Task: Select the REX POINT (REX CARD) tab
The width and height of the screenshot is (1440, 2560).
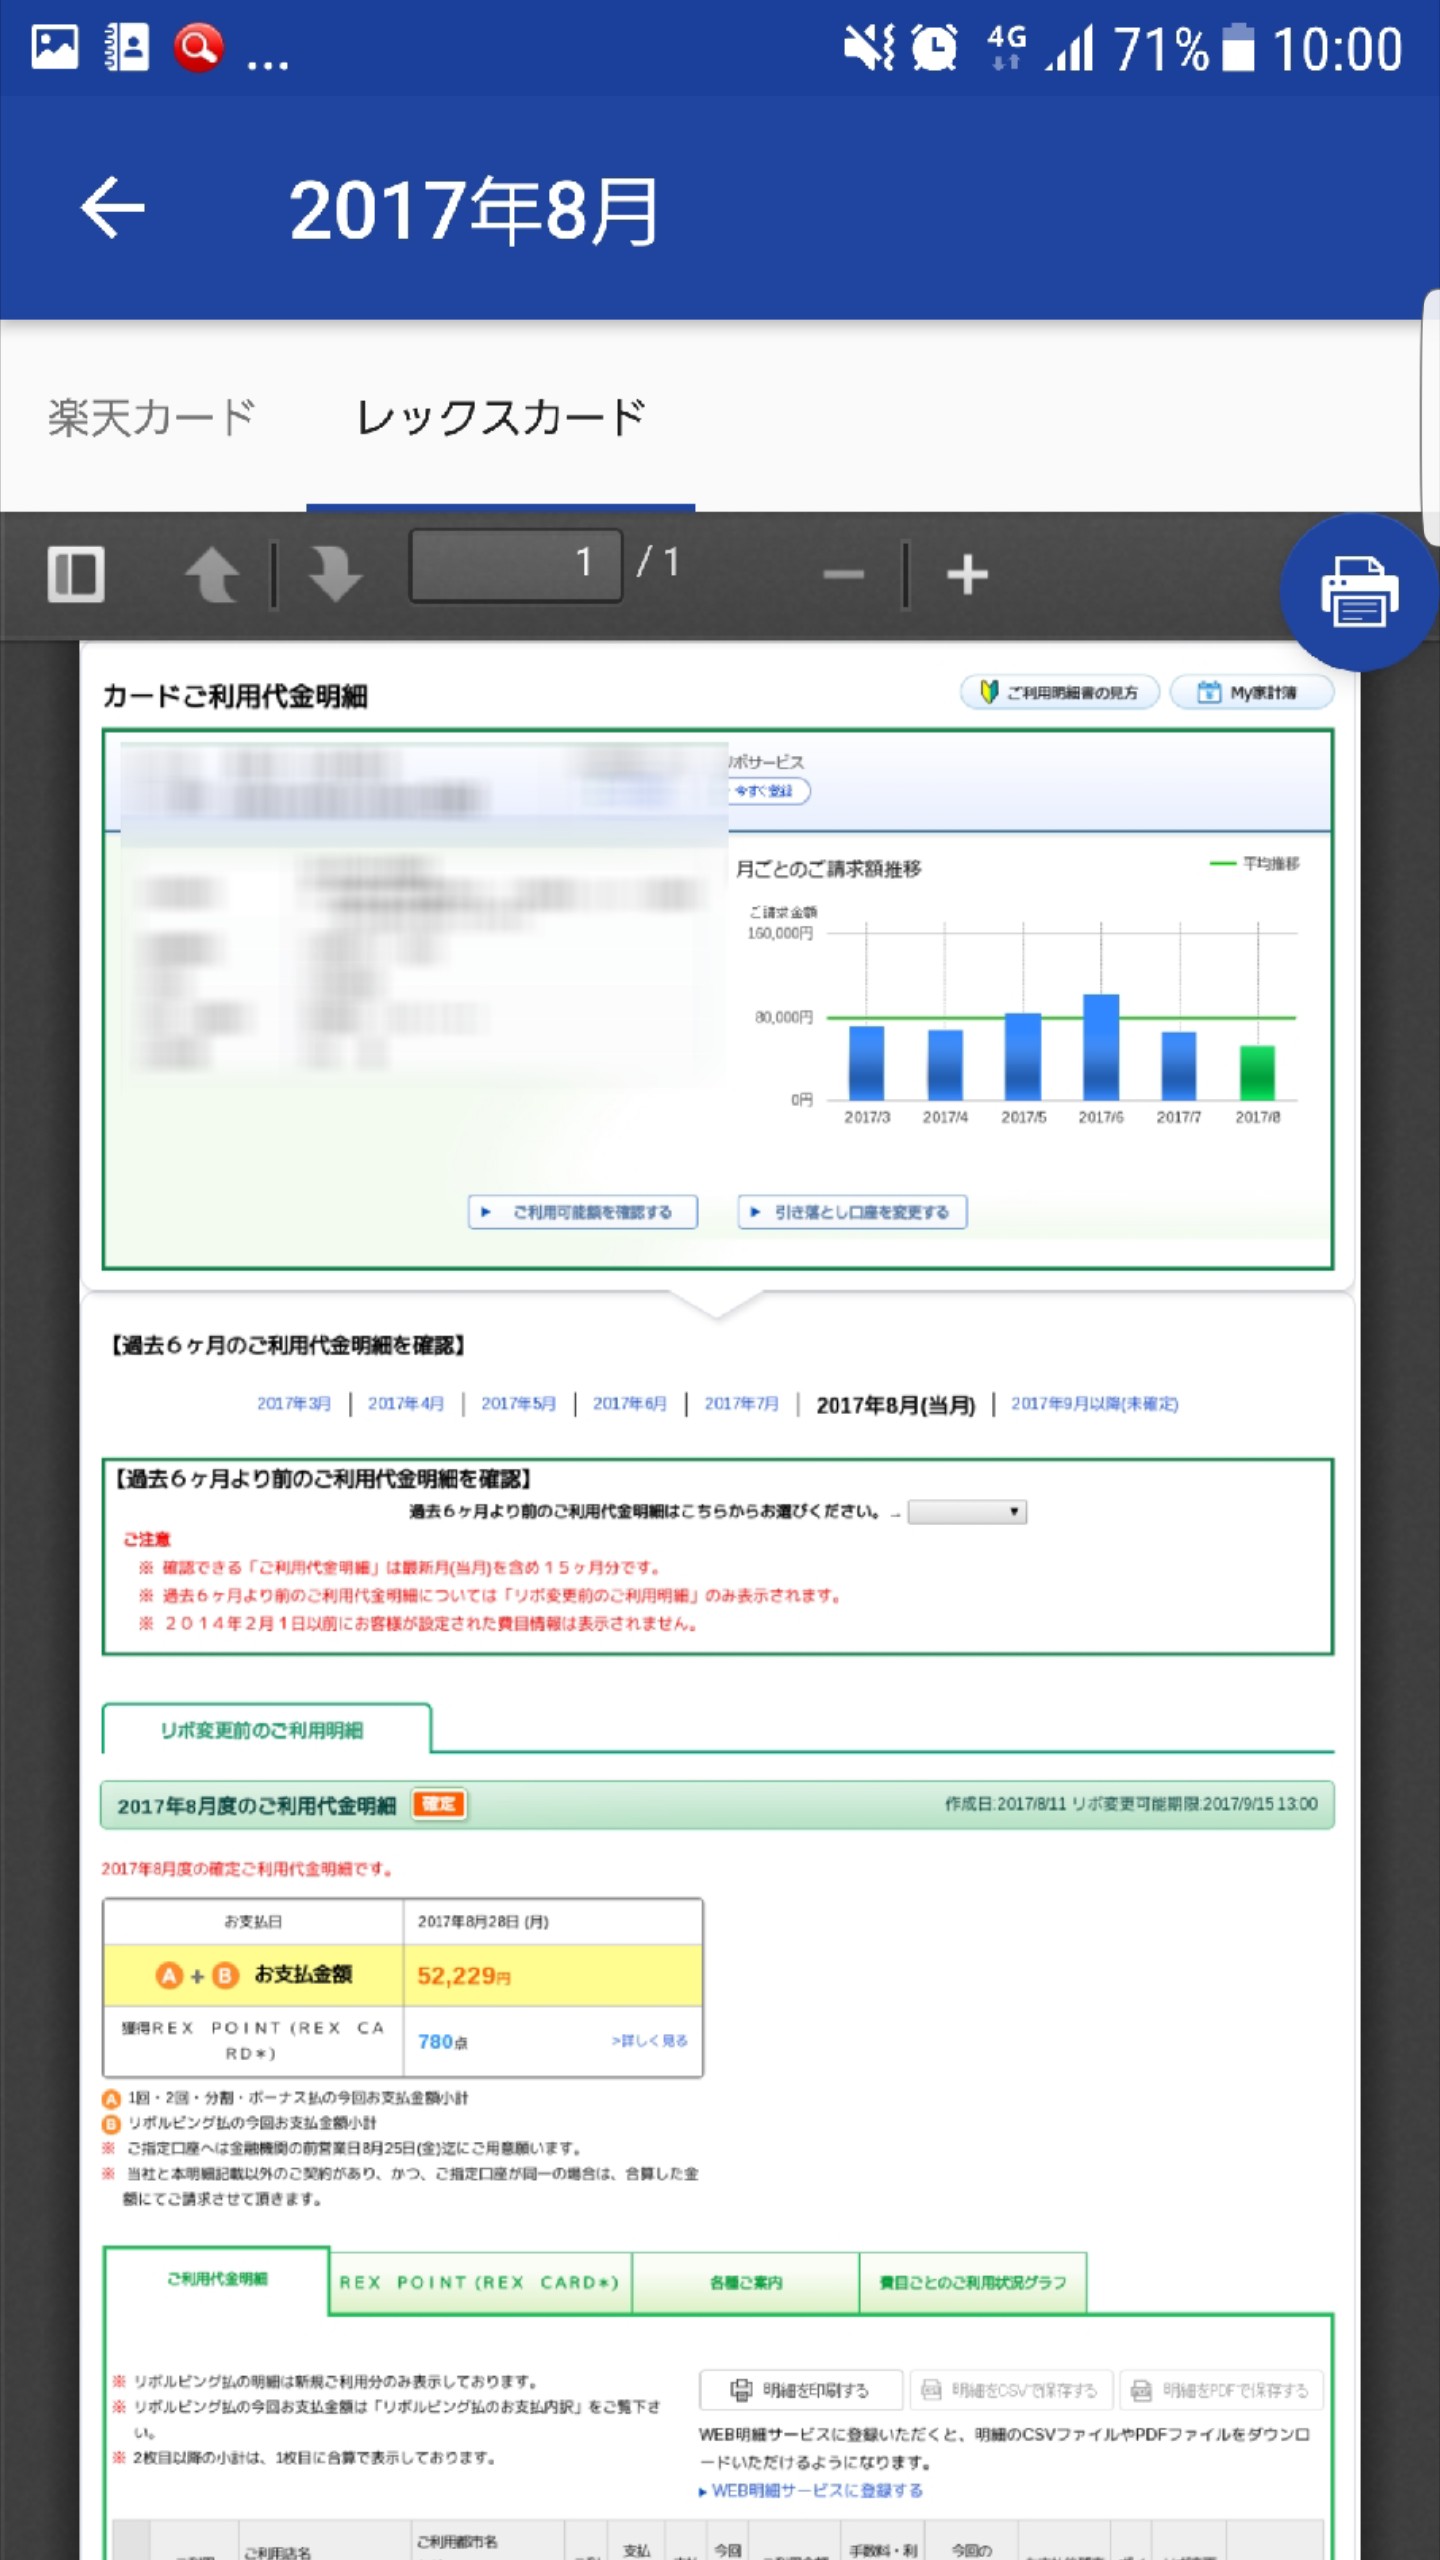Action: point(480,2282)
